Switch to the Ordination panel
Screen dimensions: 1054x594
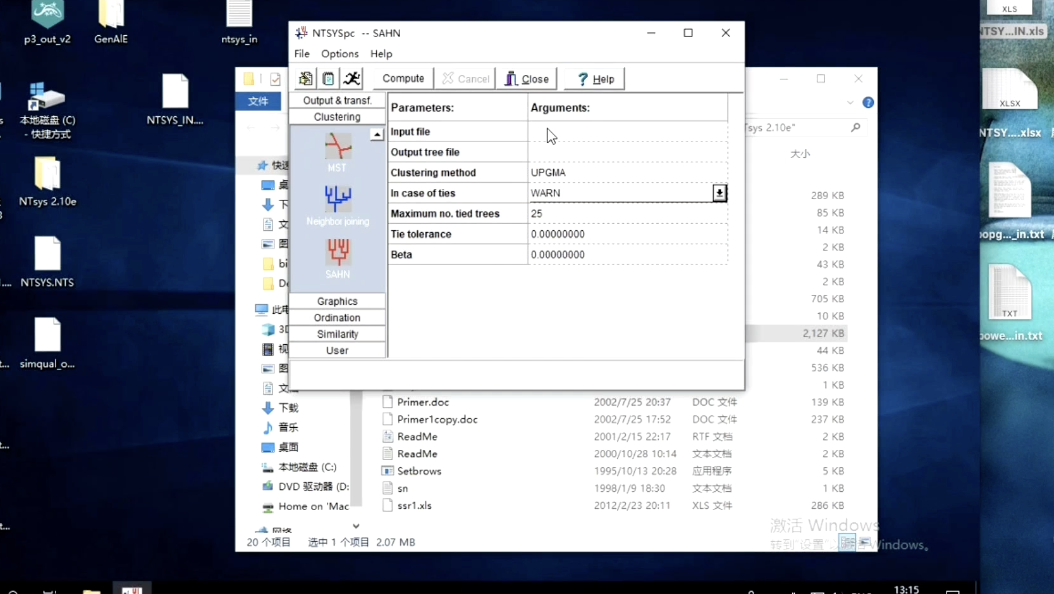(337, 317)
